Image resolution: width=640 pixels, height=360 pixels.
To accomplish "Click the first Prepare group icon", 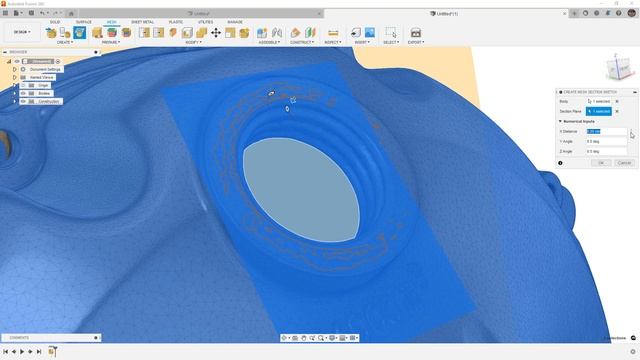I will point(97,33).
